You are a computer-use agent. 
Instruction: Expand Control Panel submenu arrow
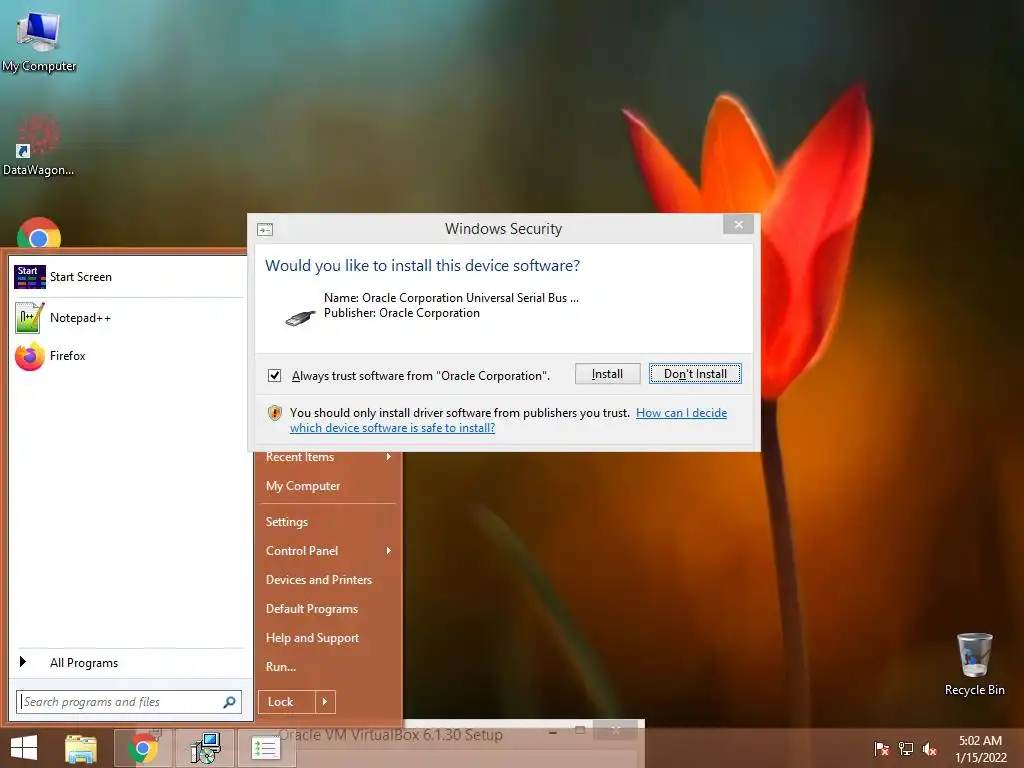click(x=389, y=551)
